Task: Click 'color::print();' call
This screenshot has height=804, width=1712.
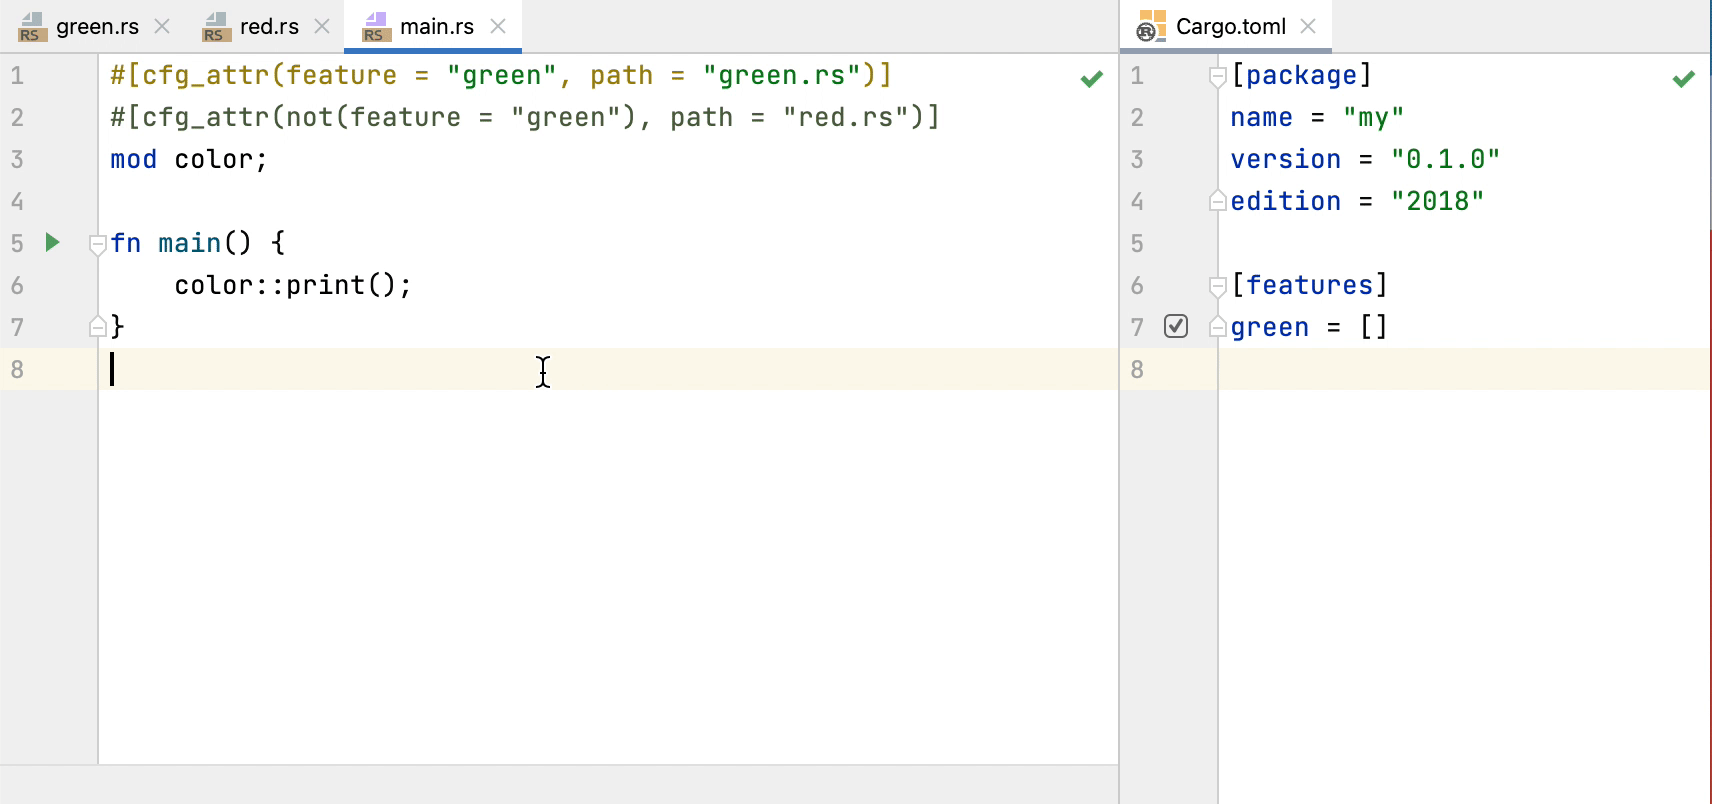Action: click(293, 285)
